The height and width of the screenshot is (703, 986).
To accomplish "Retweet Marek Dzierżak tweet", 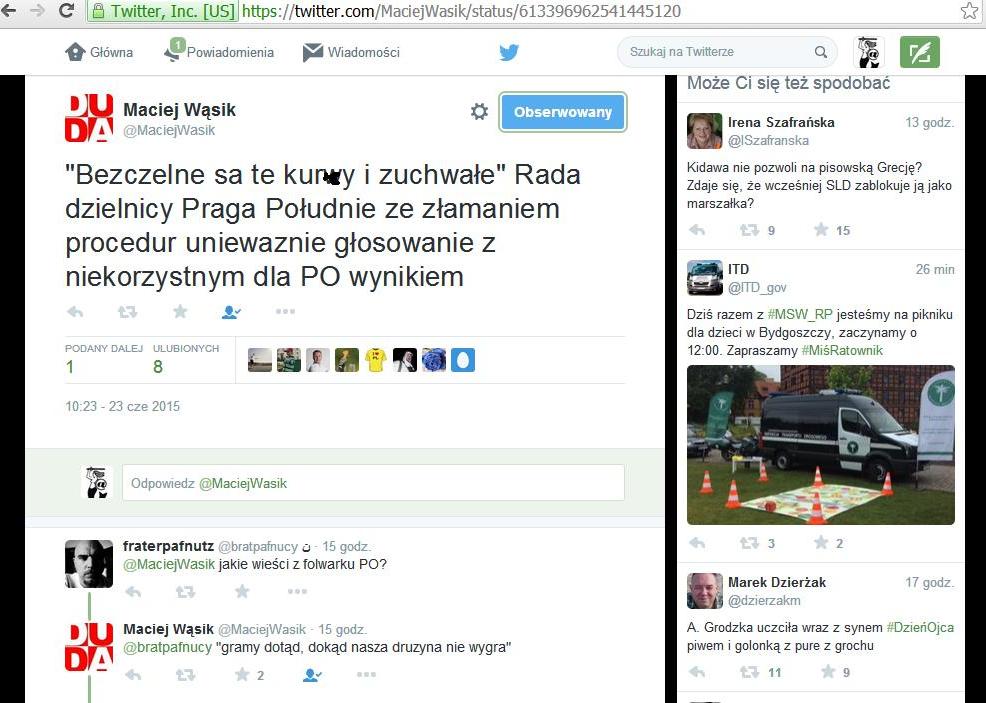I will 749,672.
